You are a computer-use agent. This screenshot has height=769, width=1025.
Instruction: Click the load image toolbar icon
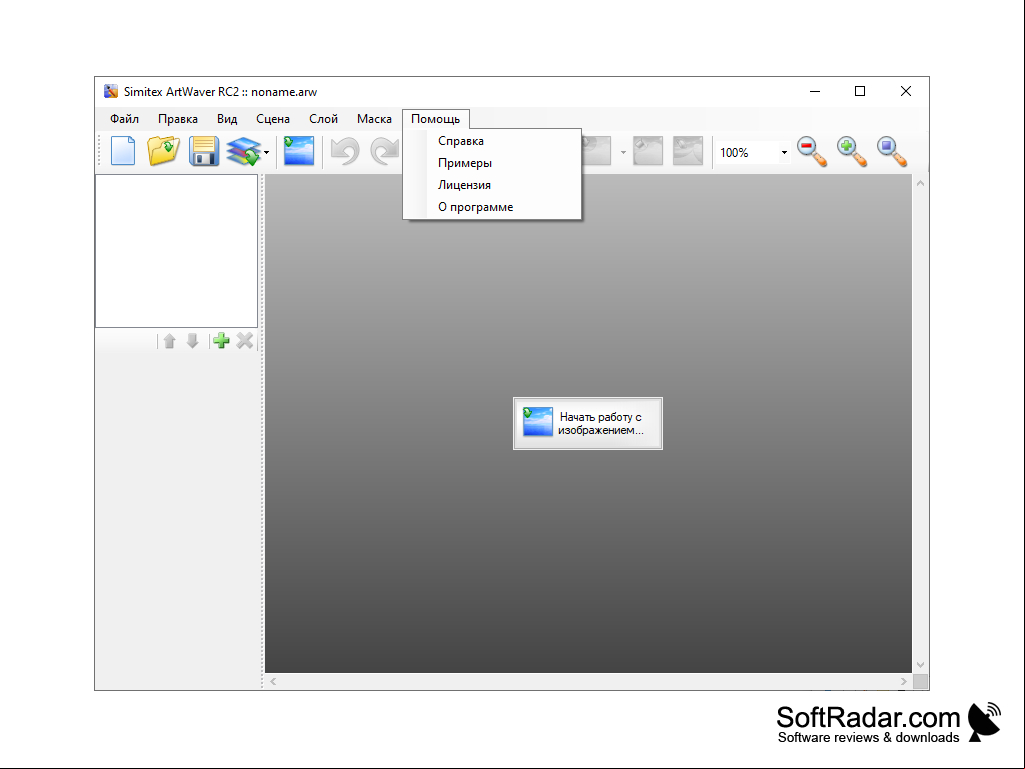coord(299,151)
